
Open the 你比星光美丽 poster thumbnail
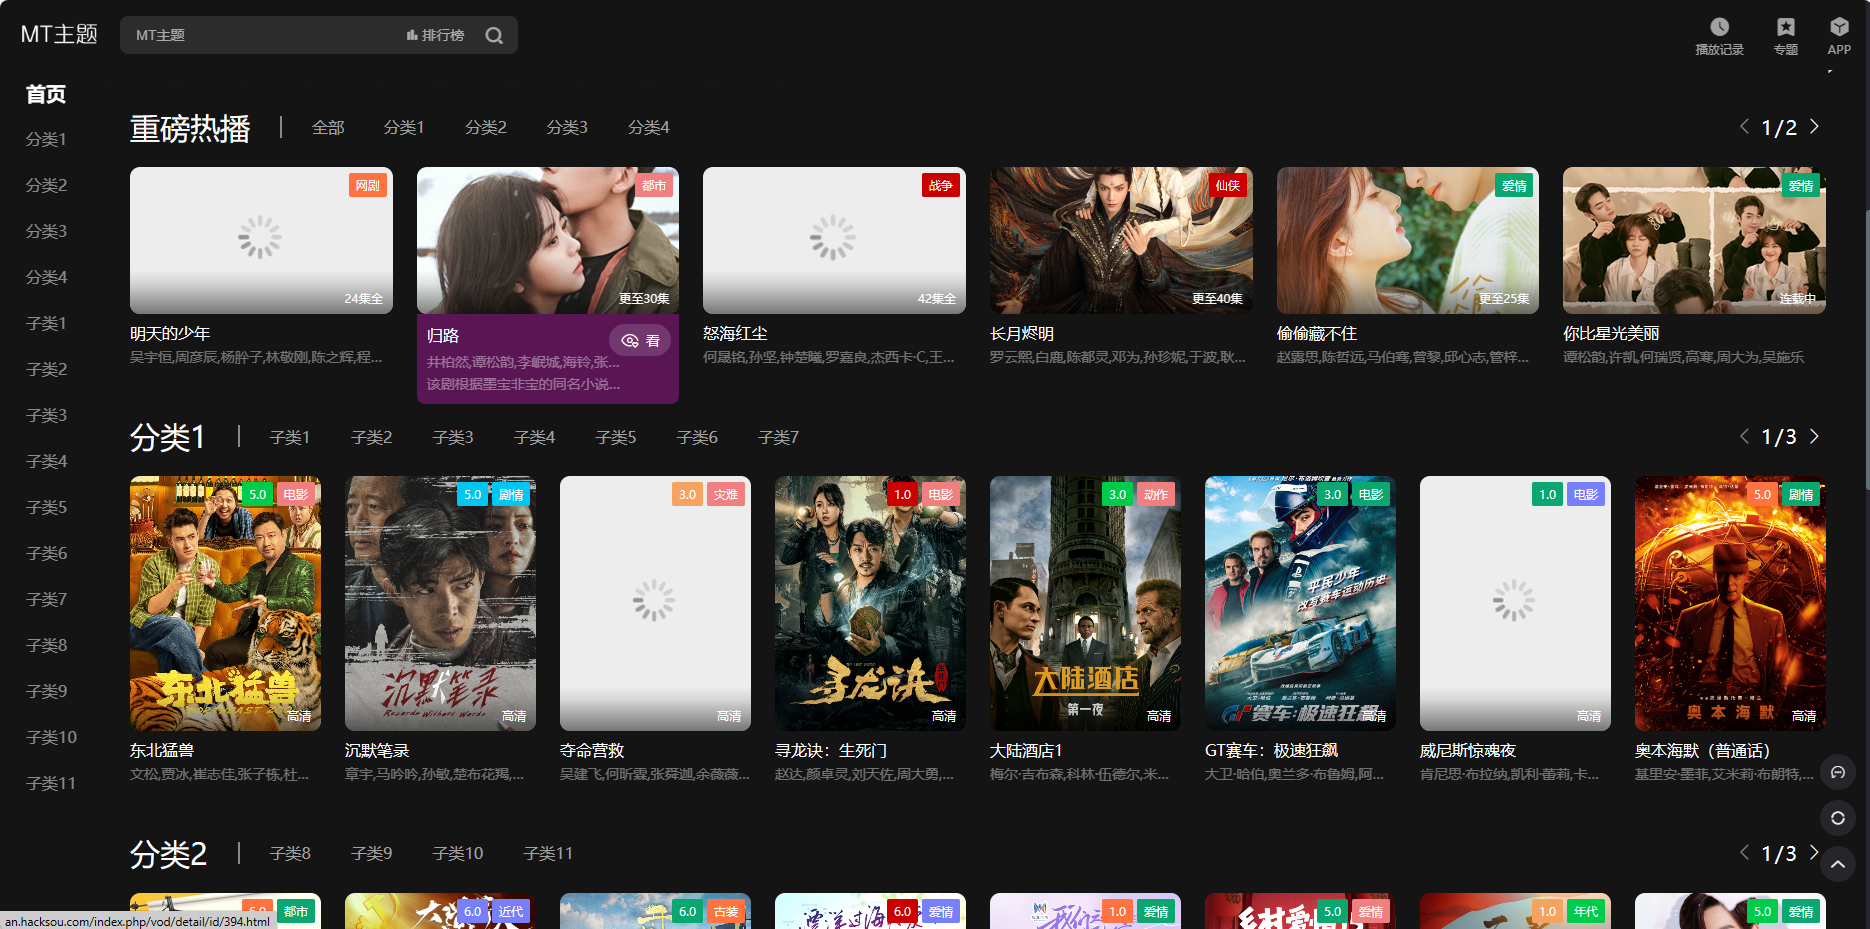tap(1694, 240)
